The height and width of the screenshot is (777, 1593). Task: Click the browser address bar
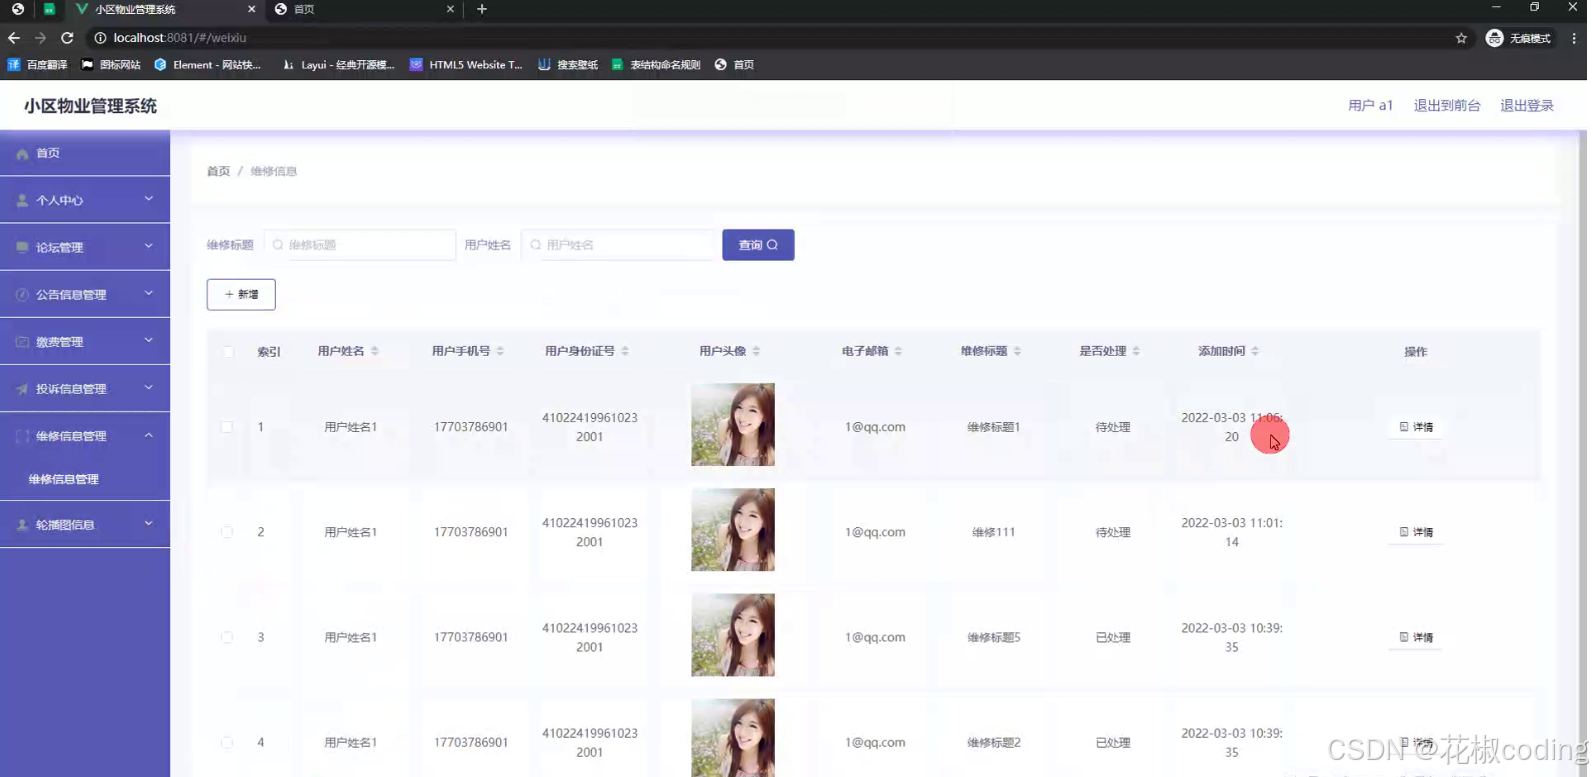coord(770,38)
